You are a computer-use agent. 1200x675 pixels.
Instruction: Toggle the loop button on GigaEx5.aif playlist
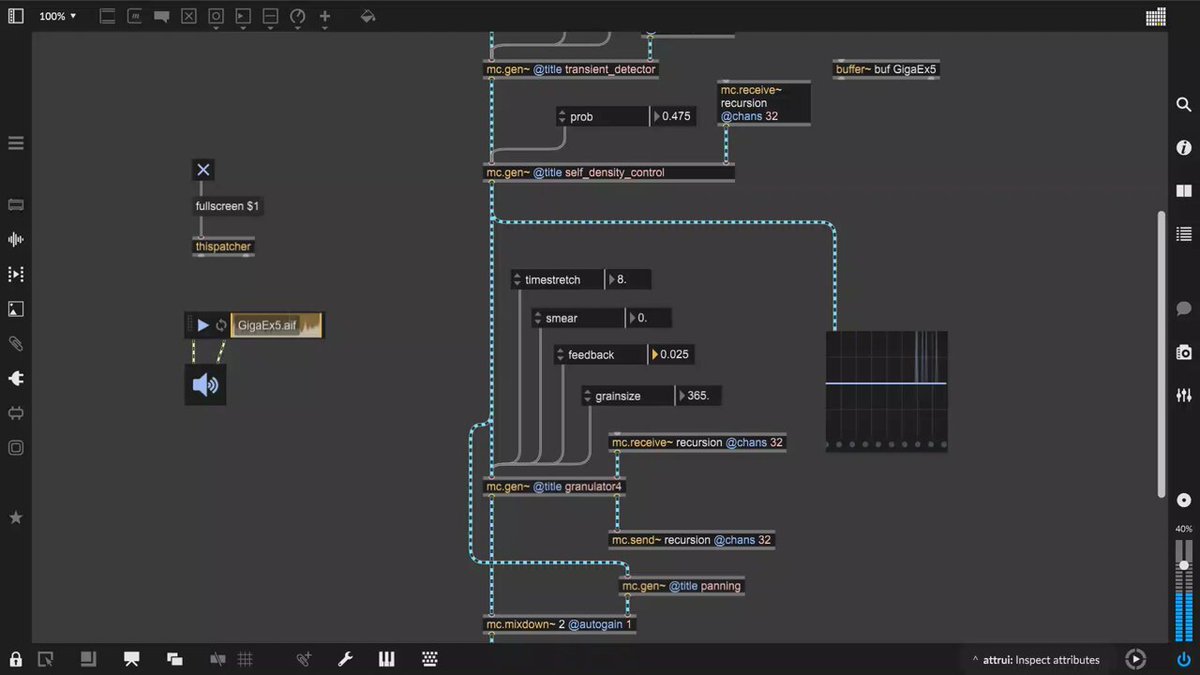point(221,325)
